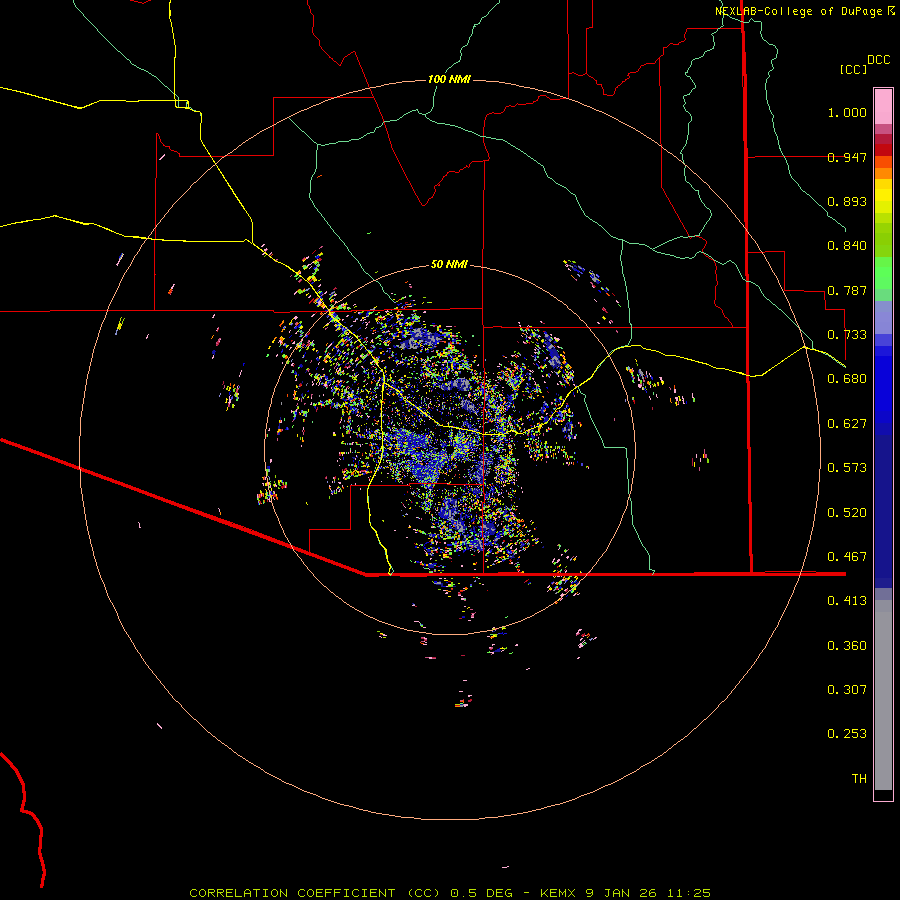Click the 0.520 scale value
The image size is (900, 900).
847,513
